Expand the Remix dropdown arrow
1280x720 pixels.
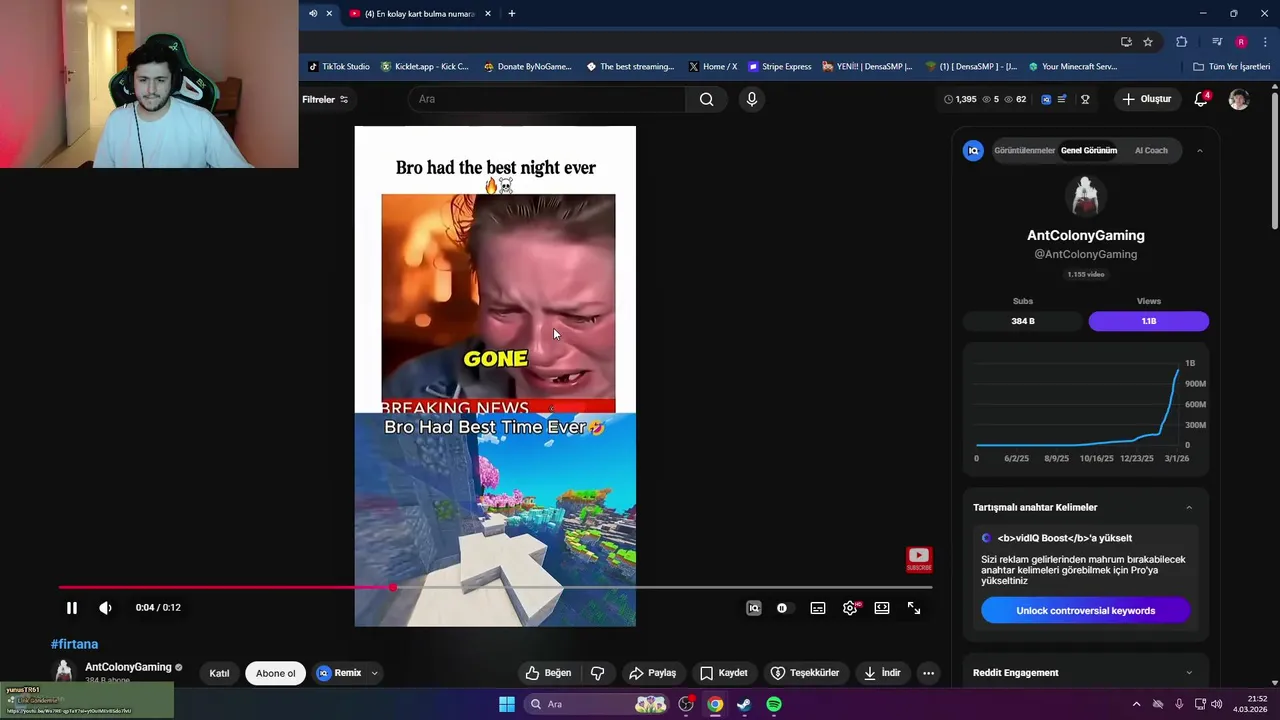(x=375, y=673)
